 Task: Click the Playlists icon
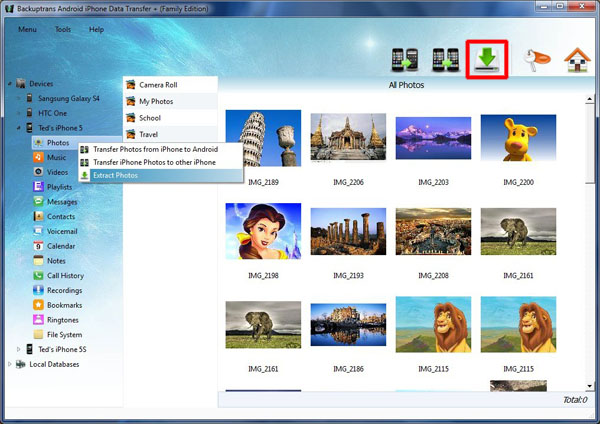point(38,187)
